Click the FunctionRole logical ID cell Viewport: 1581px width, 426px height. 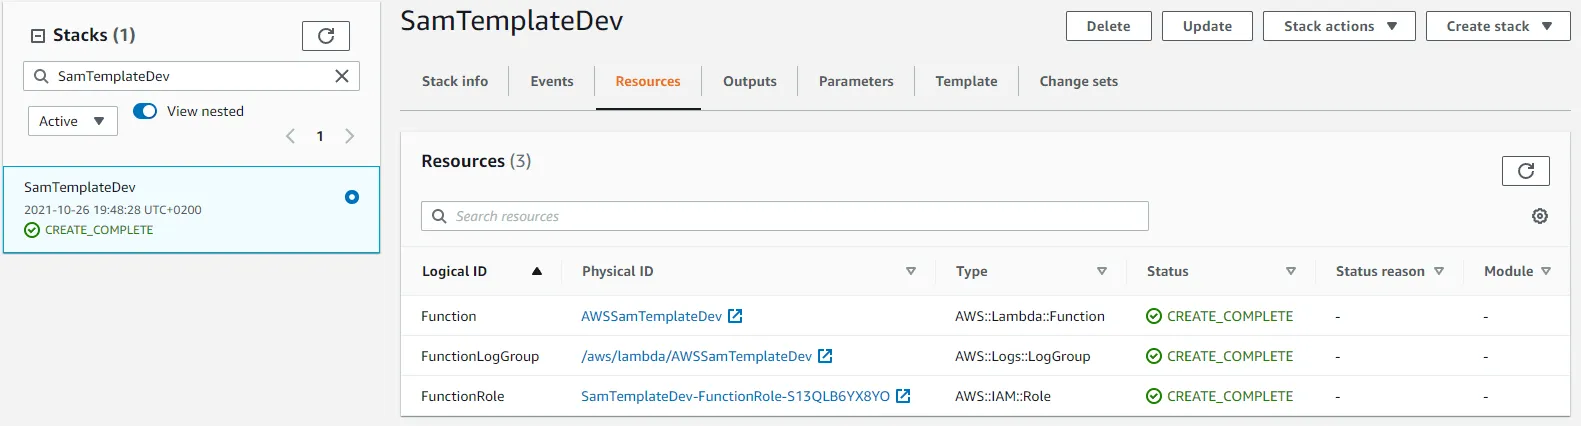[462, 396]
